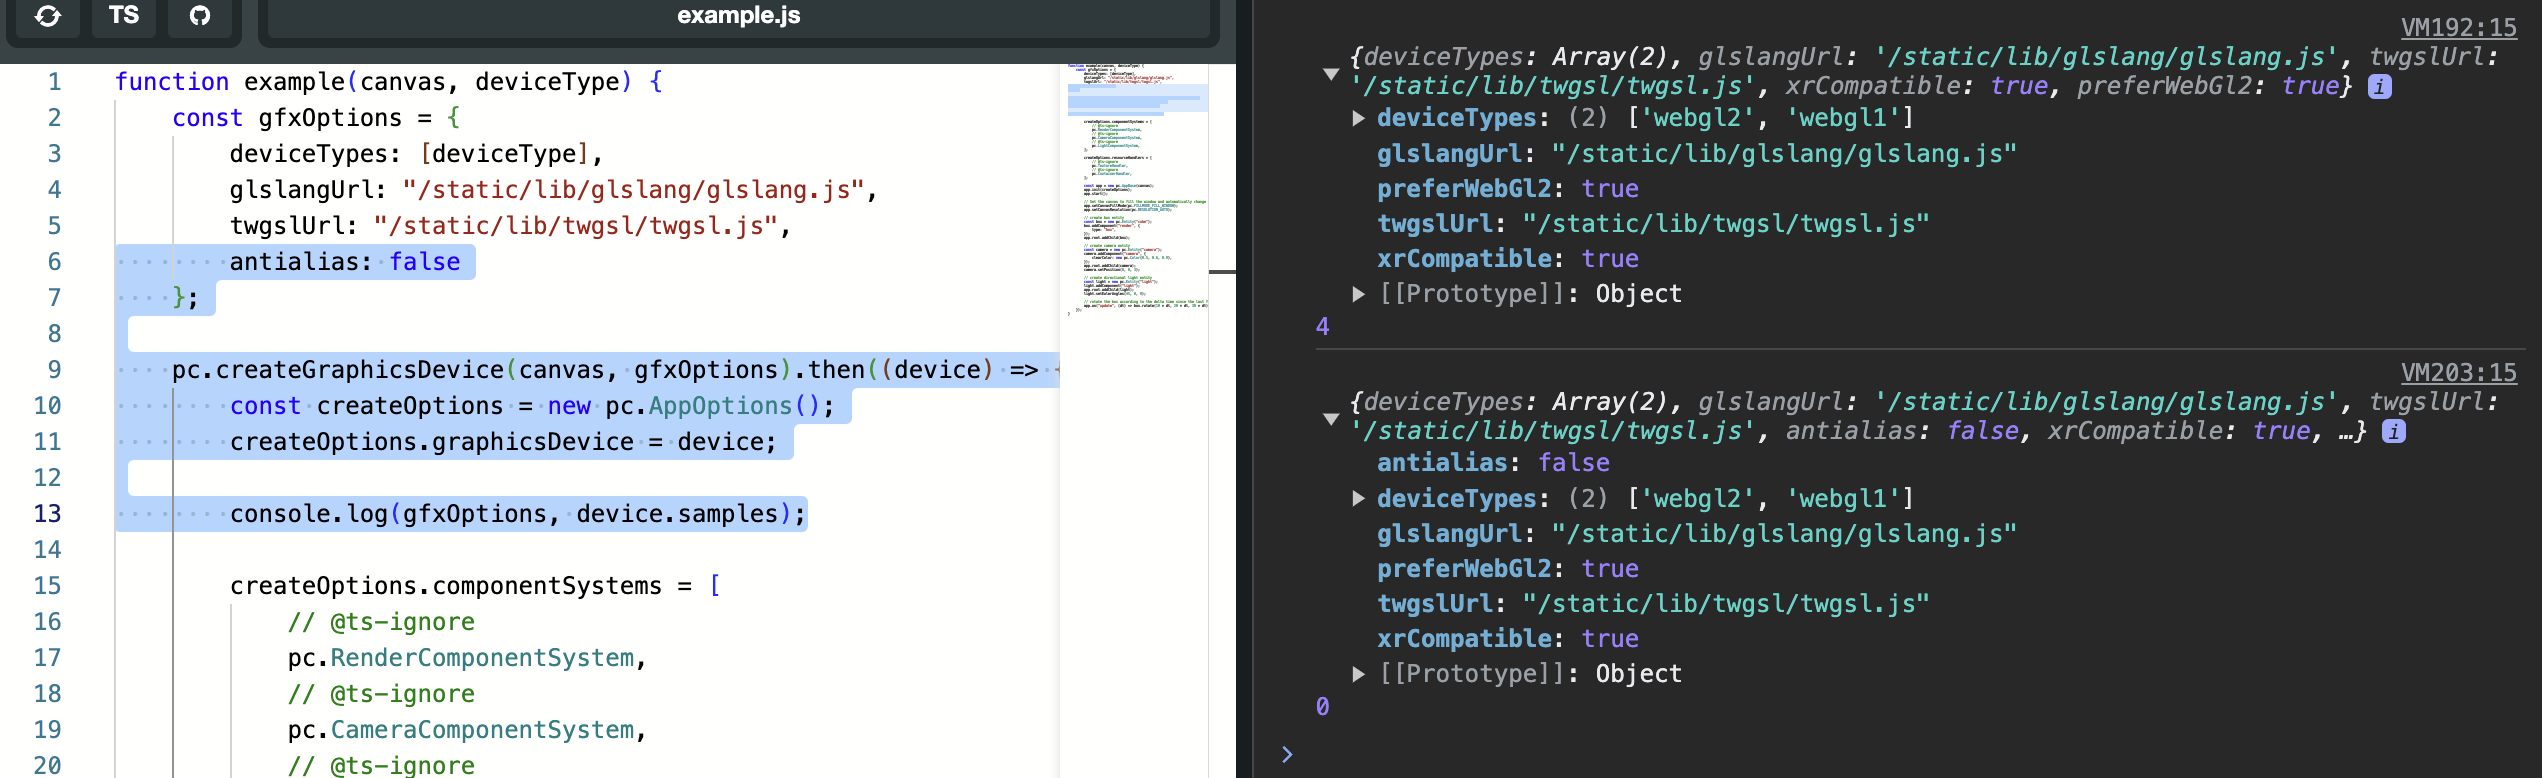Open the VM203:15 source link
2542x778 pixels.
pos(2458,373)
